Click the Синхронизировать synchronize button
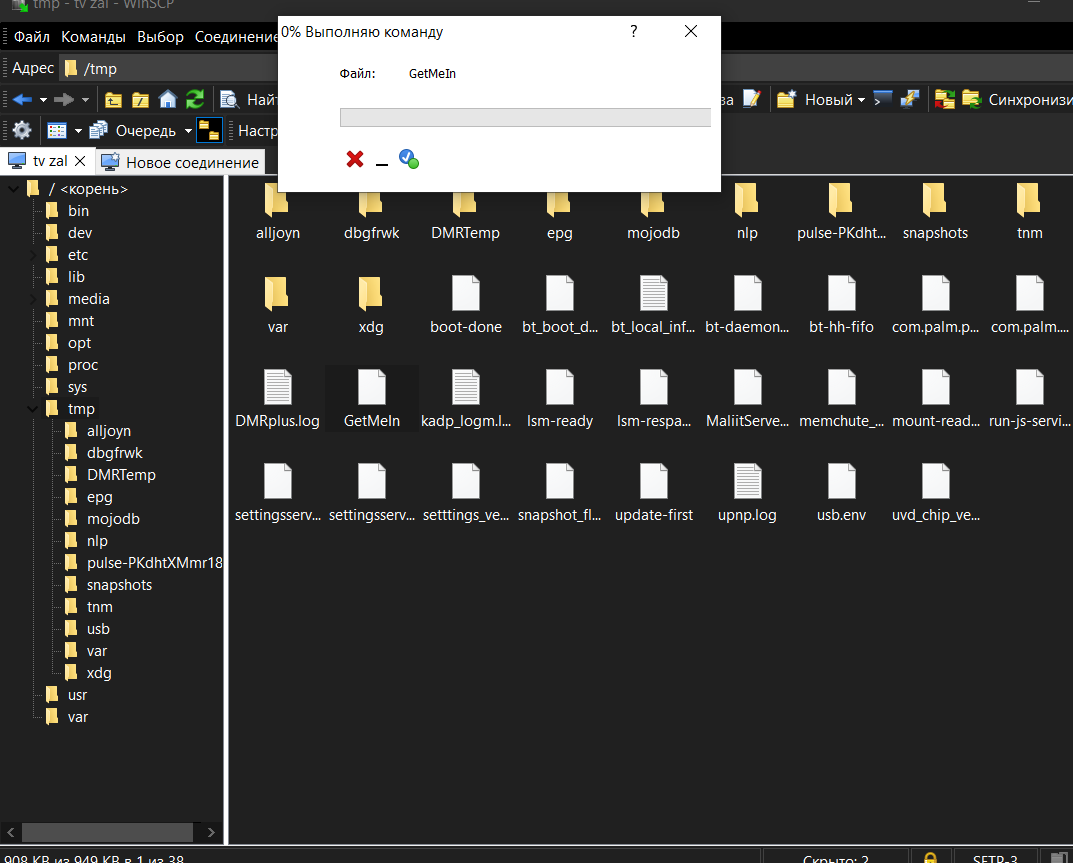Image resolution: width=1073 pixels, height=863 pixels. click(x=1016, y=100)
